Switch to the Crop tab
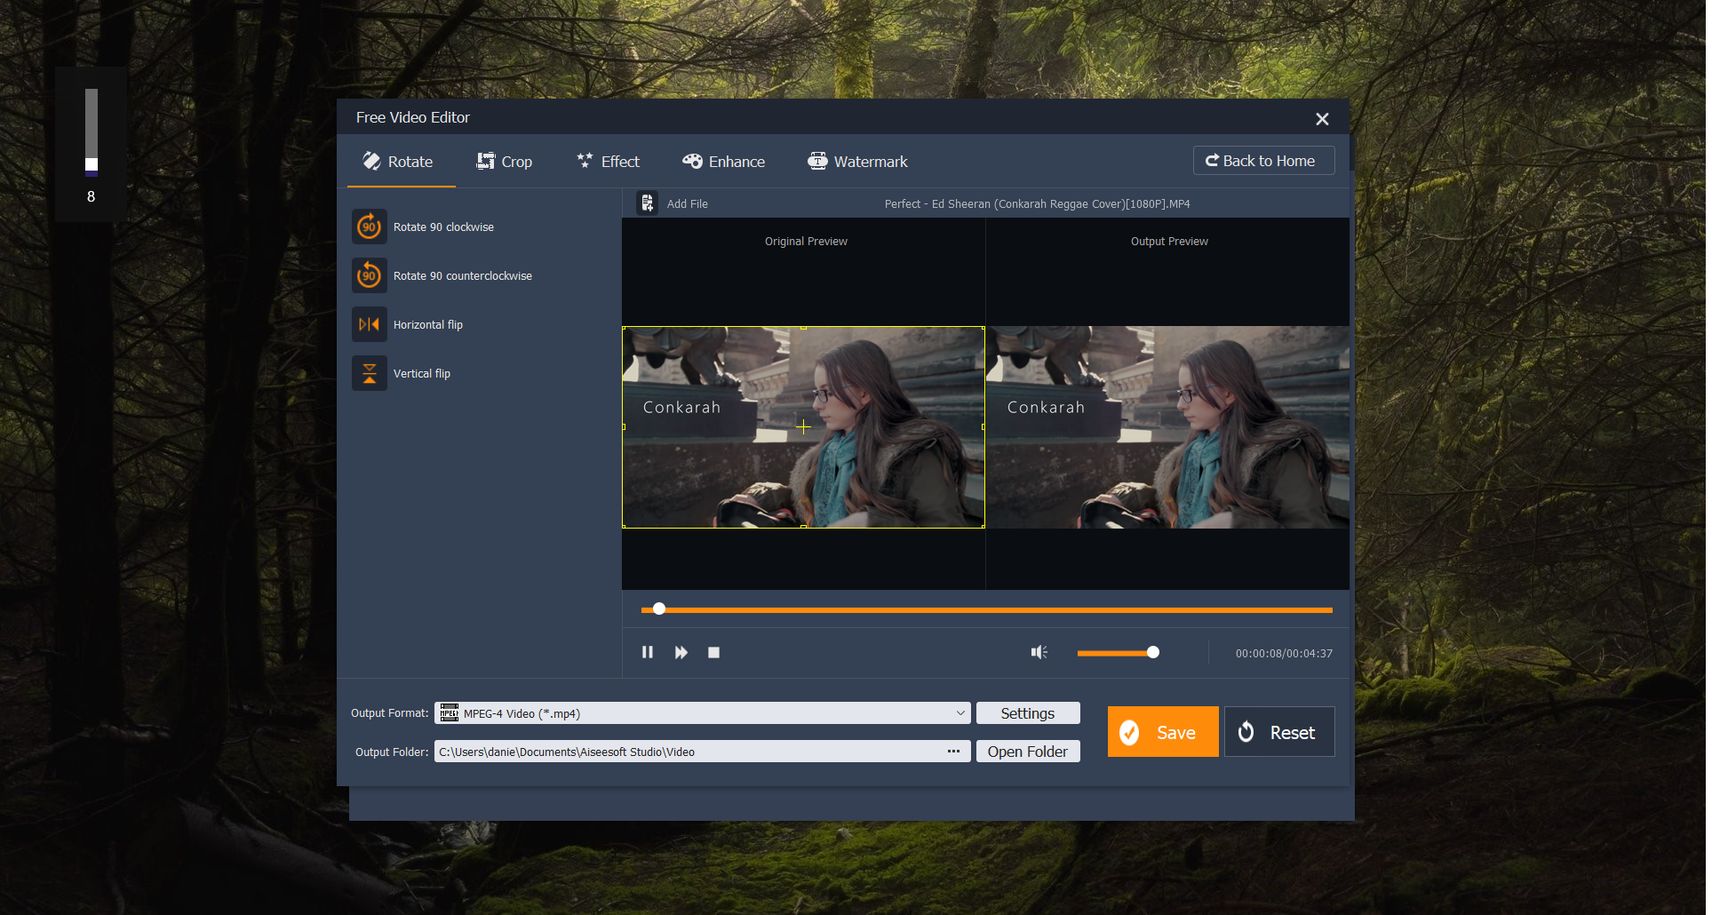The image size is (1720, 915). click(x=505, y=161)
